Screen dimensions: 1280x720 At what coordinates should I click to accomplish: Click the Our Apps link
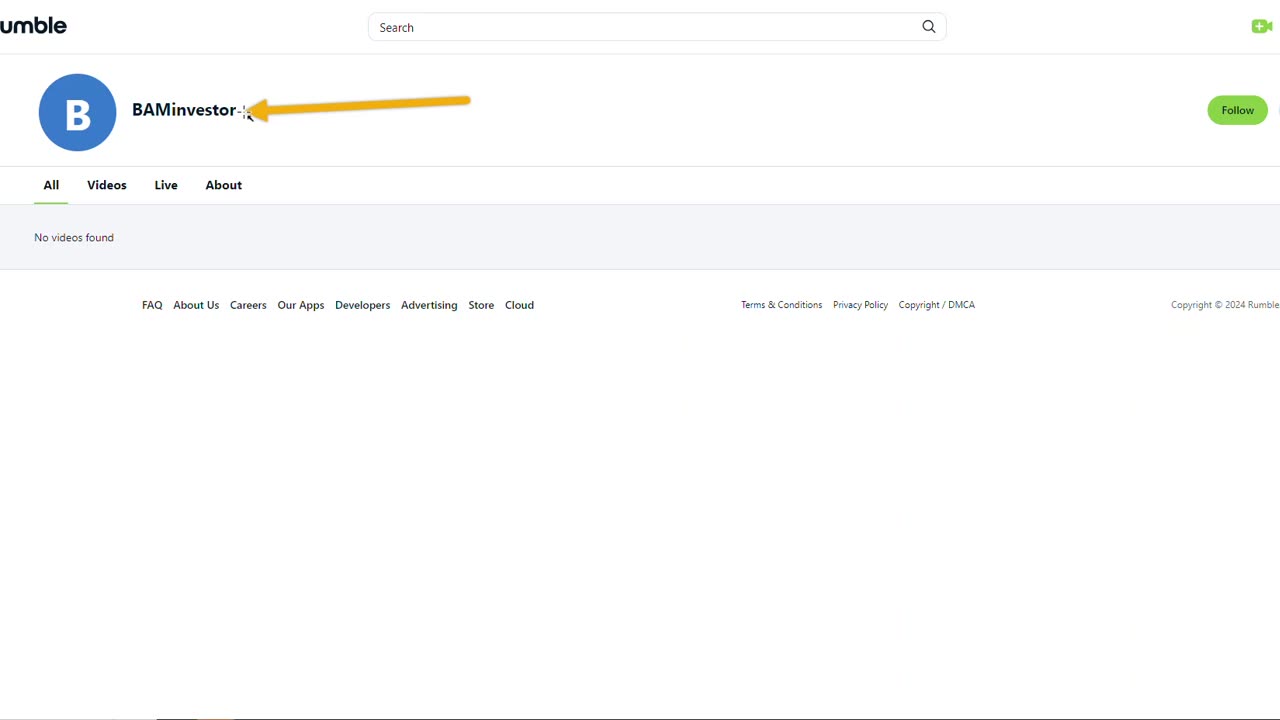301,305
